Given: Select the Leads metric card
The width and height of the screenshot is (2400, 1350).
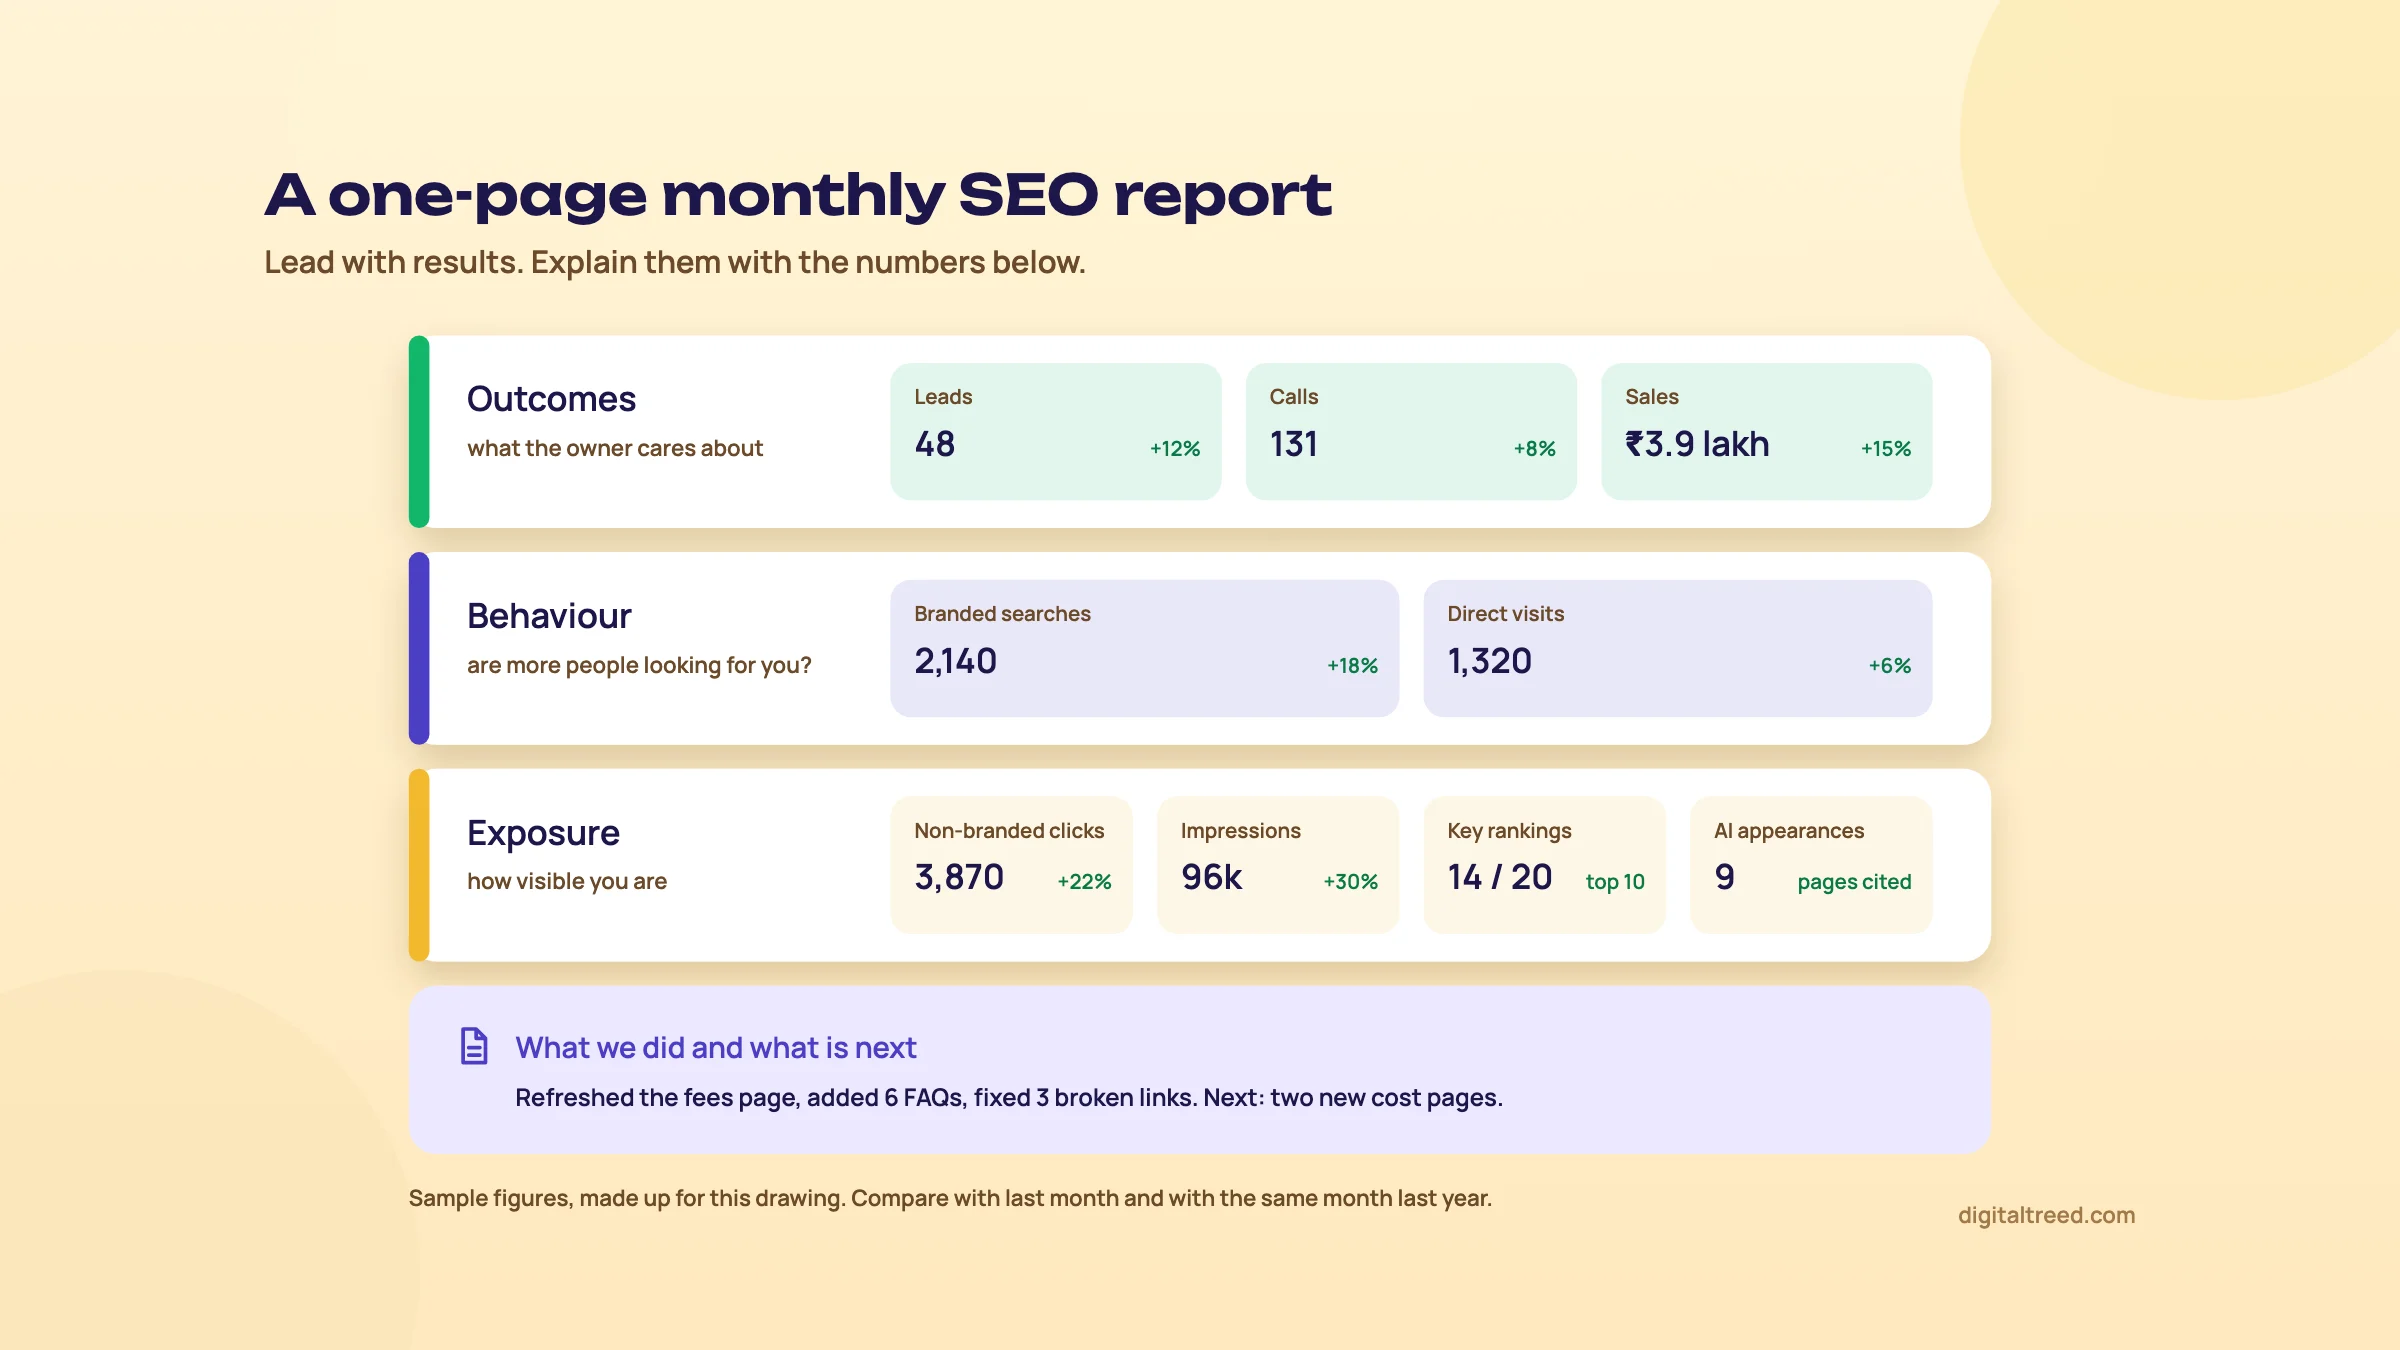Looking at the screenshot, I should point(1055,431).
